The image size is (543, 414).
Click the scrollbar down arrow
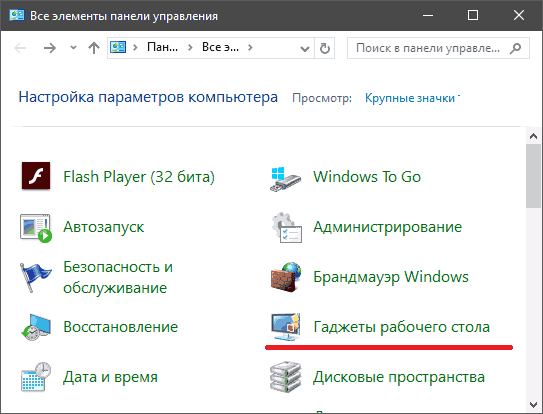click(534, 404)
